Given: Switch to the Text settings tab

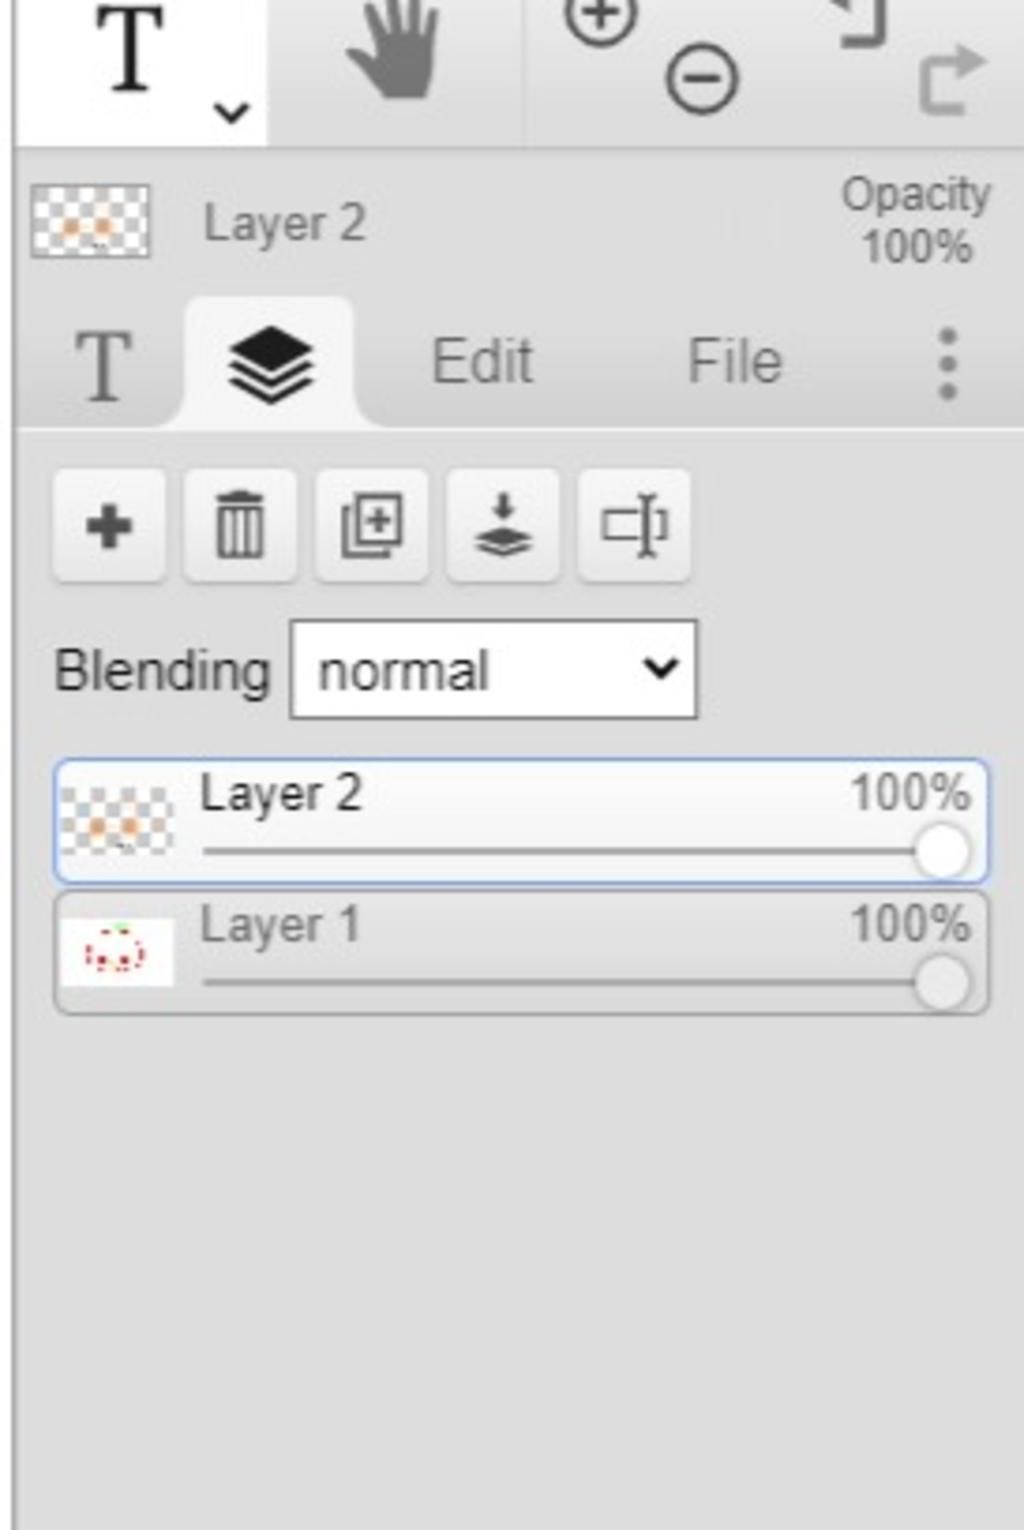Looking at the screenshot, I should pyautogui.click(x=103, y=366).
